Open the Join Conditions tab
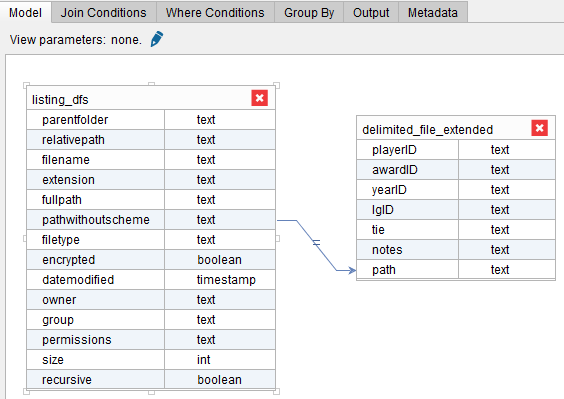 coord(104,13)
